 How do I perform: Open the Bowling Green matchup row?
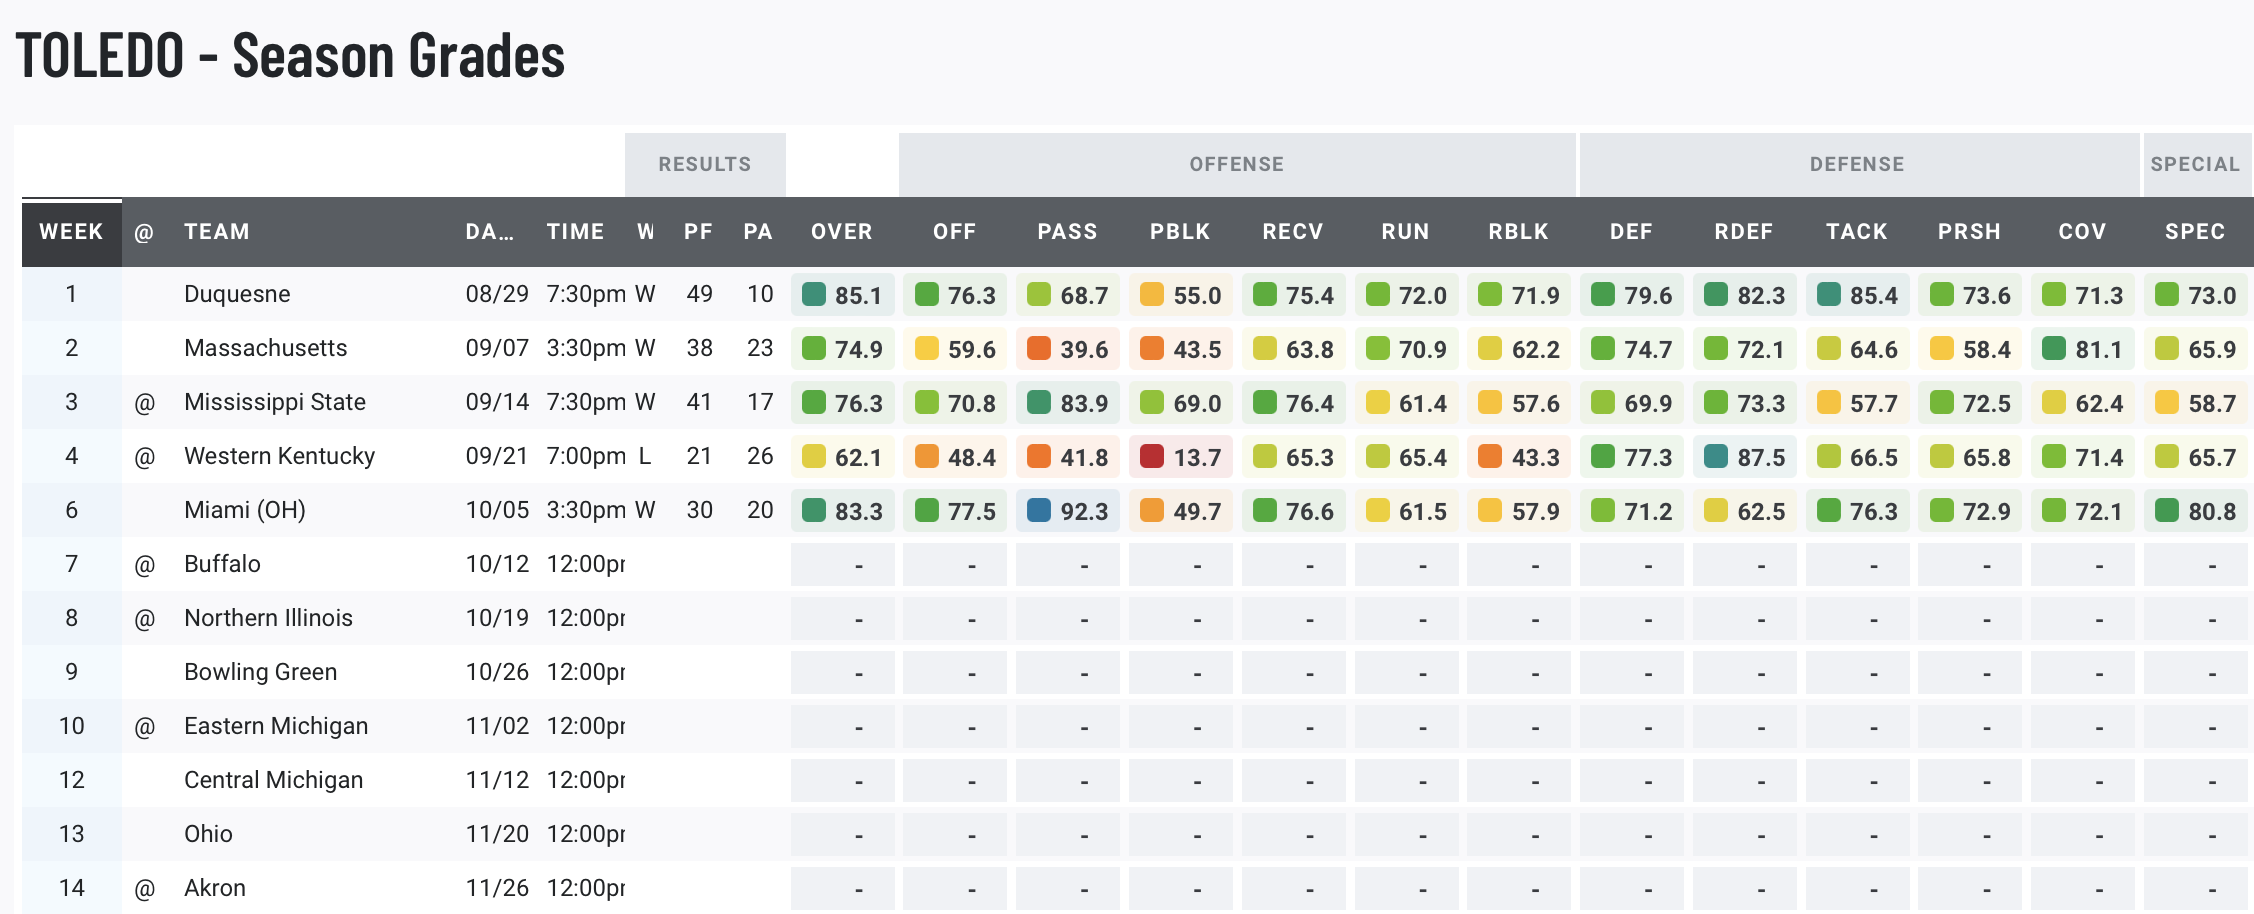coord(260,672)
